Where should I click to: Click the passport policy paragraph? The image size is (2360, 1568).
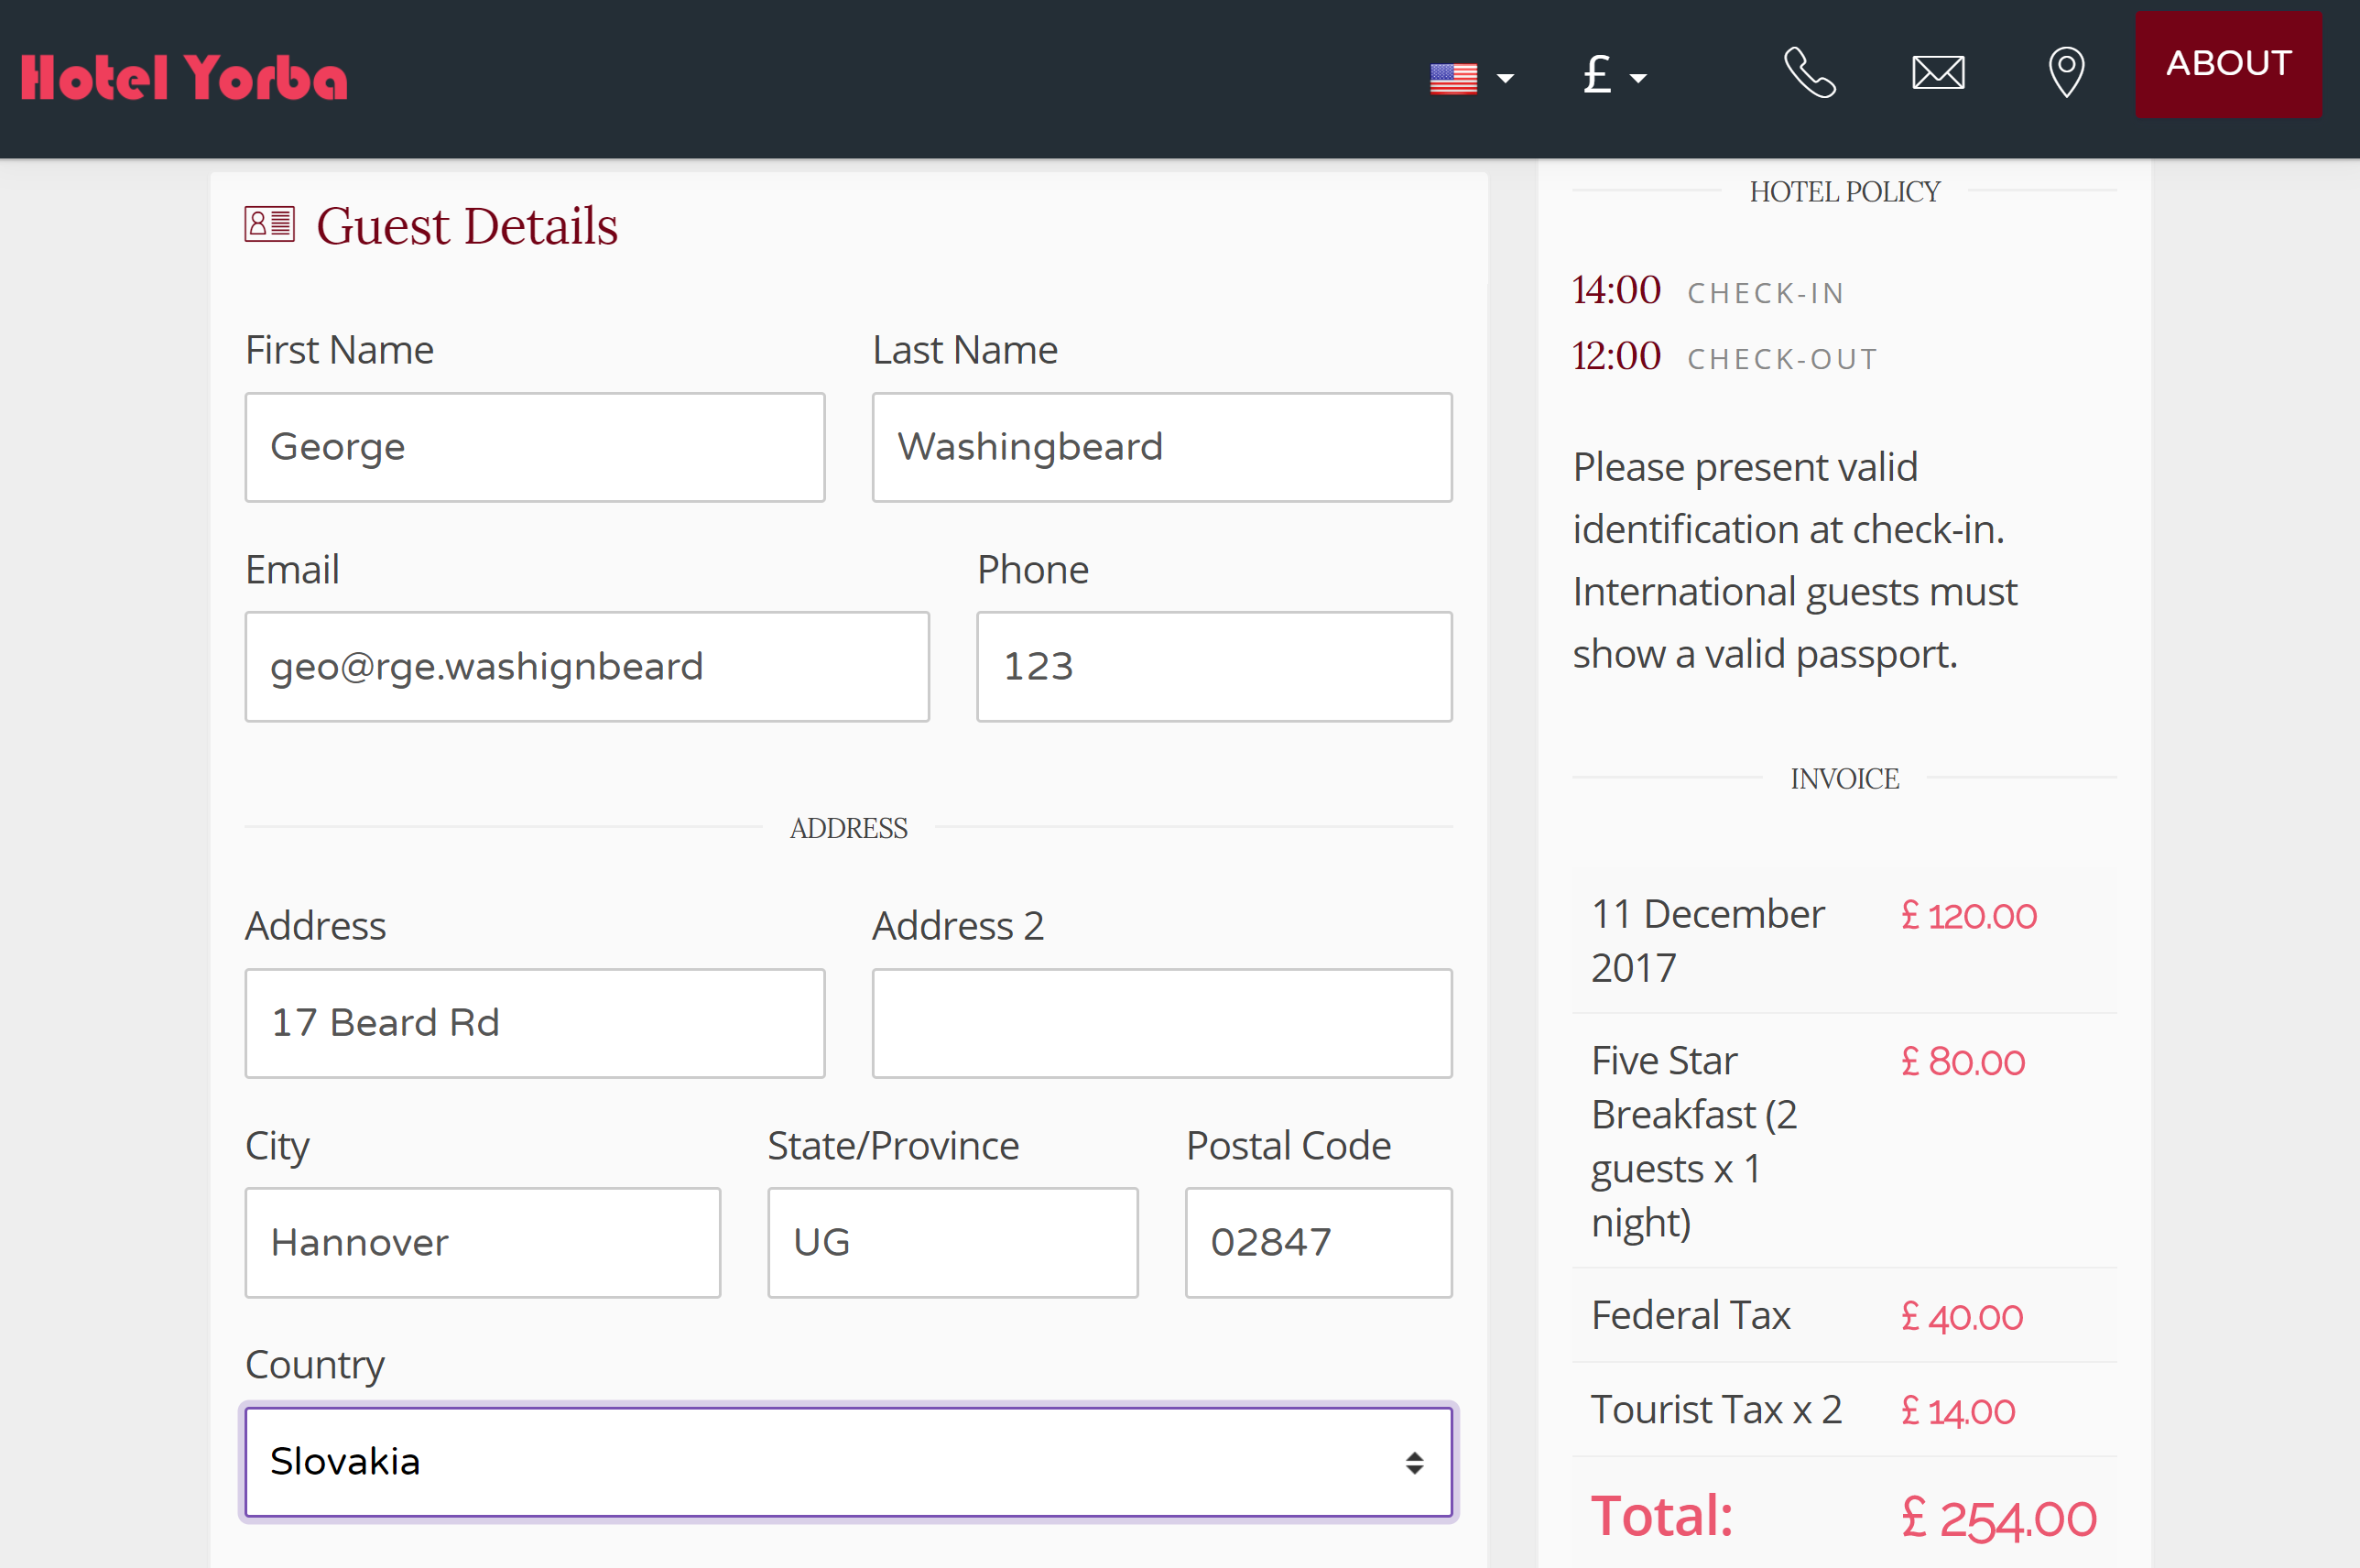click(x=1794, y=560)
